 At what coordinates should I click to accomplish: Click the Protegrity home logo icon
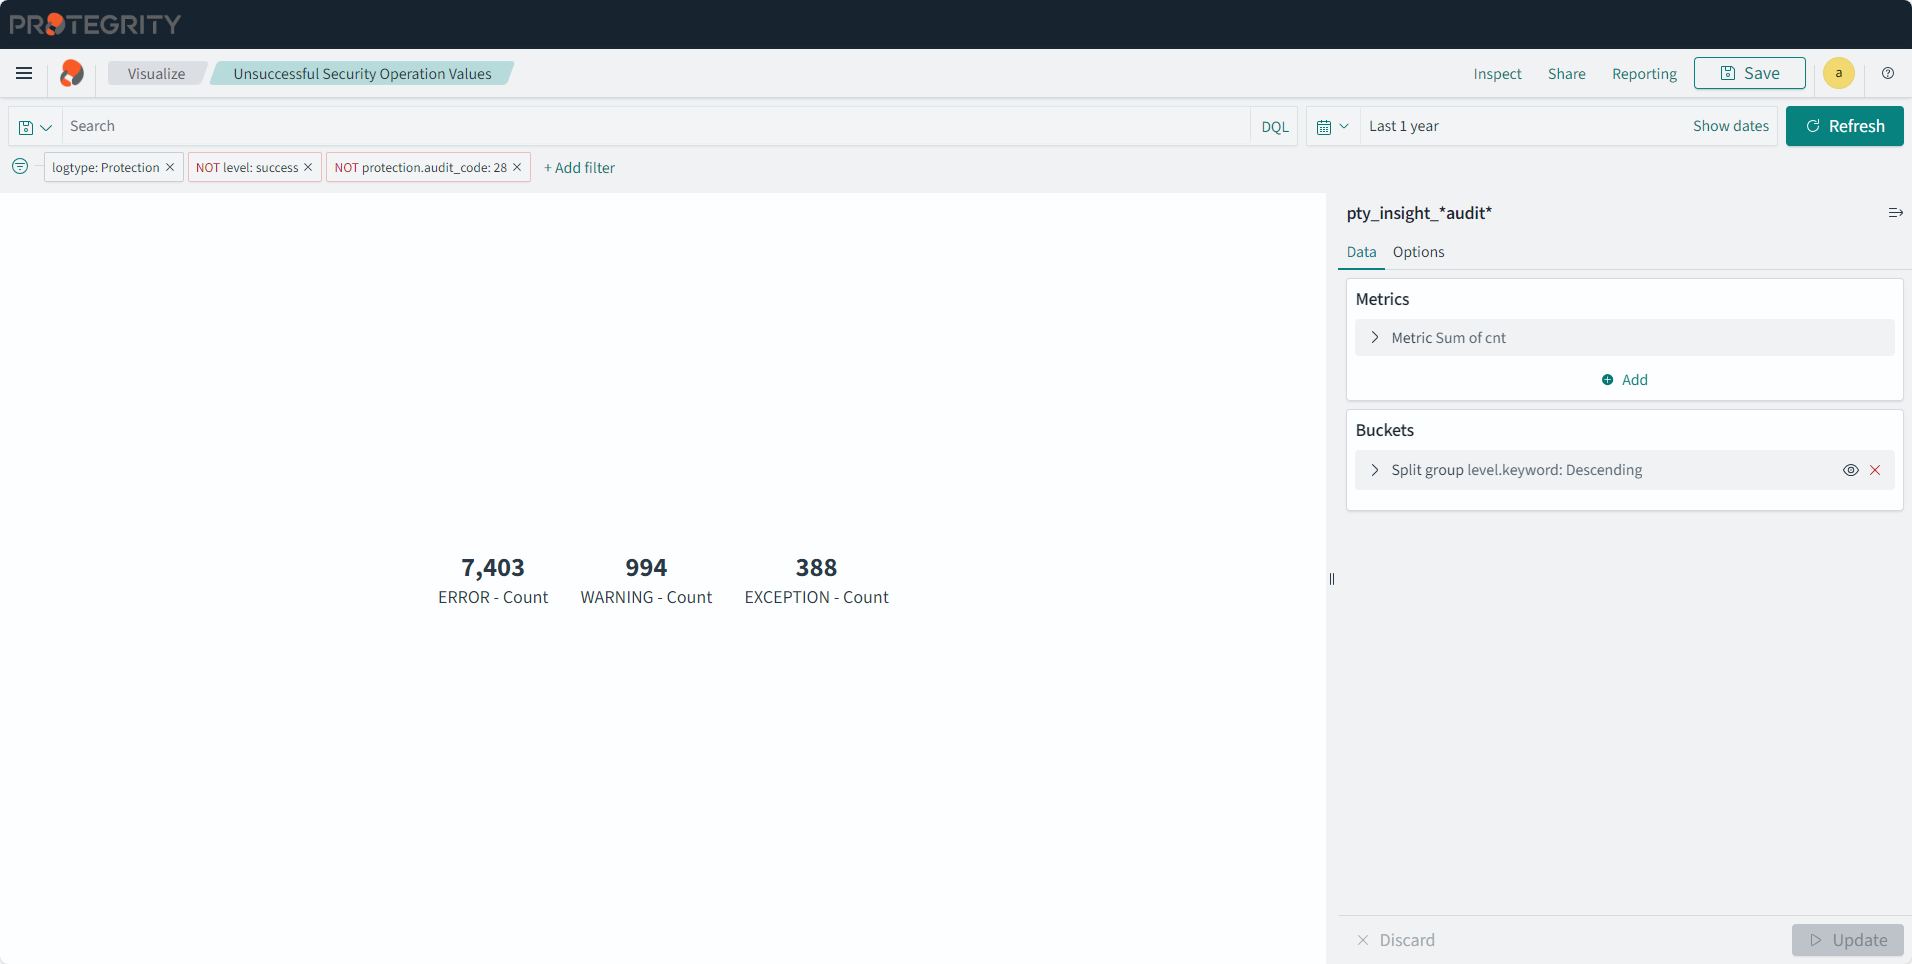tap(72, 73)
